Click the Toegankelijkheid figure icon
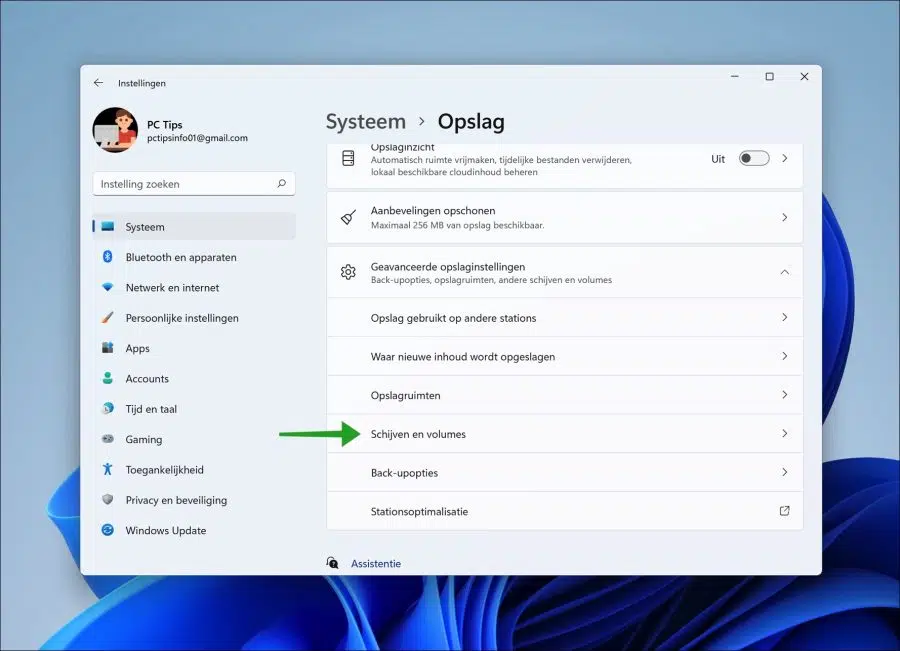The image size is (900, 651). point(107,469)
